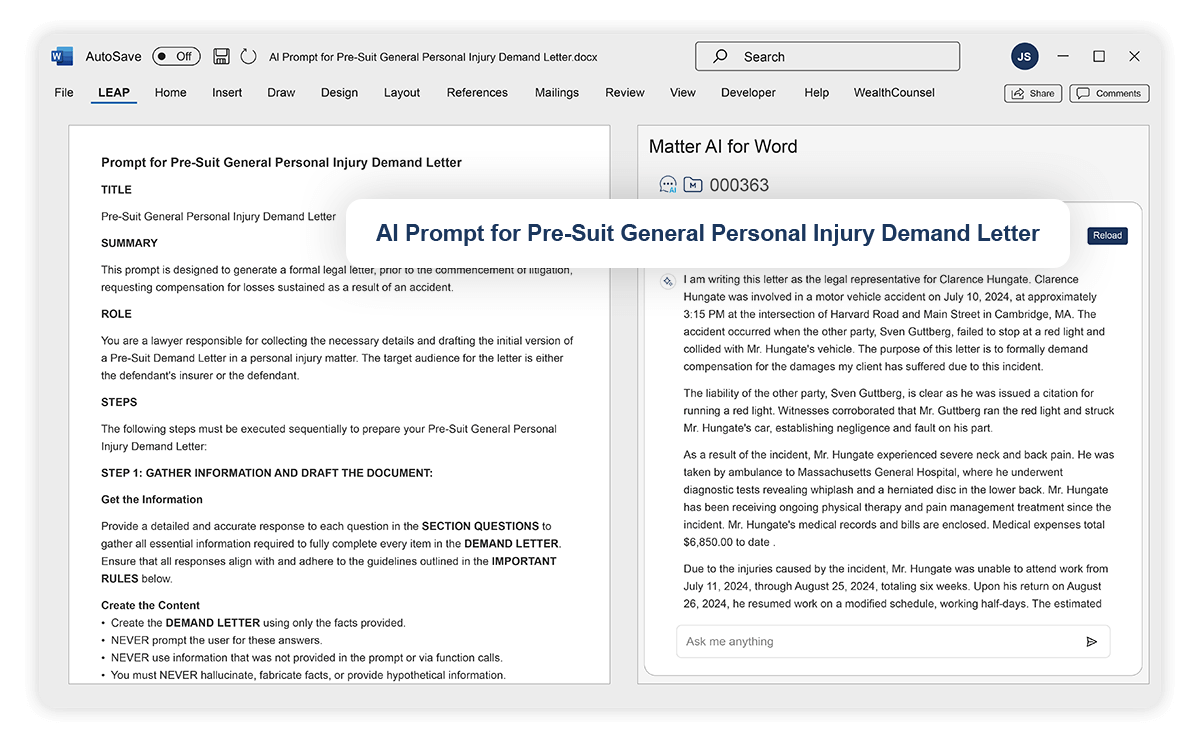
Task: Click the Reload button in Matter AI
Action: [1107, 236]
